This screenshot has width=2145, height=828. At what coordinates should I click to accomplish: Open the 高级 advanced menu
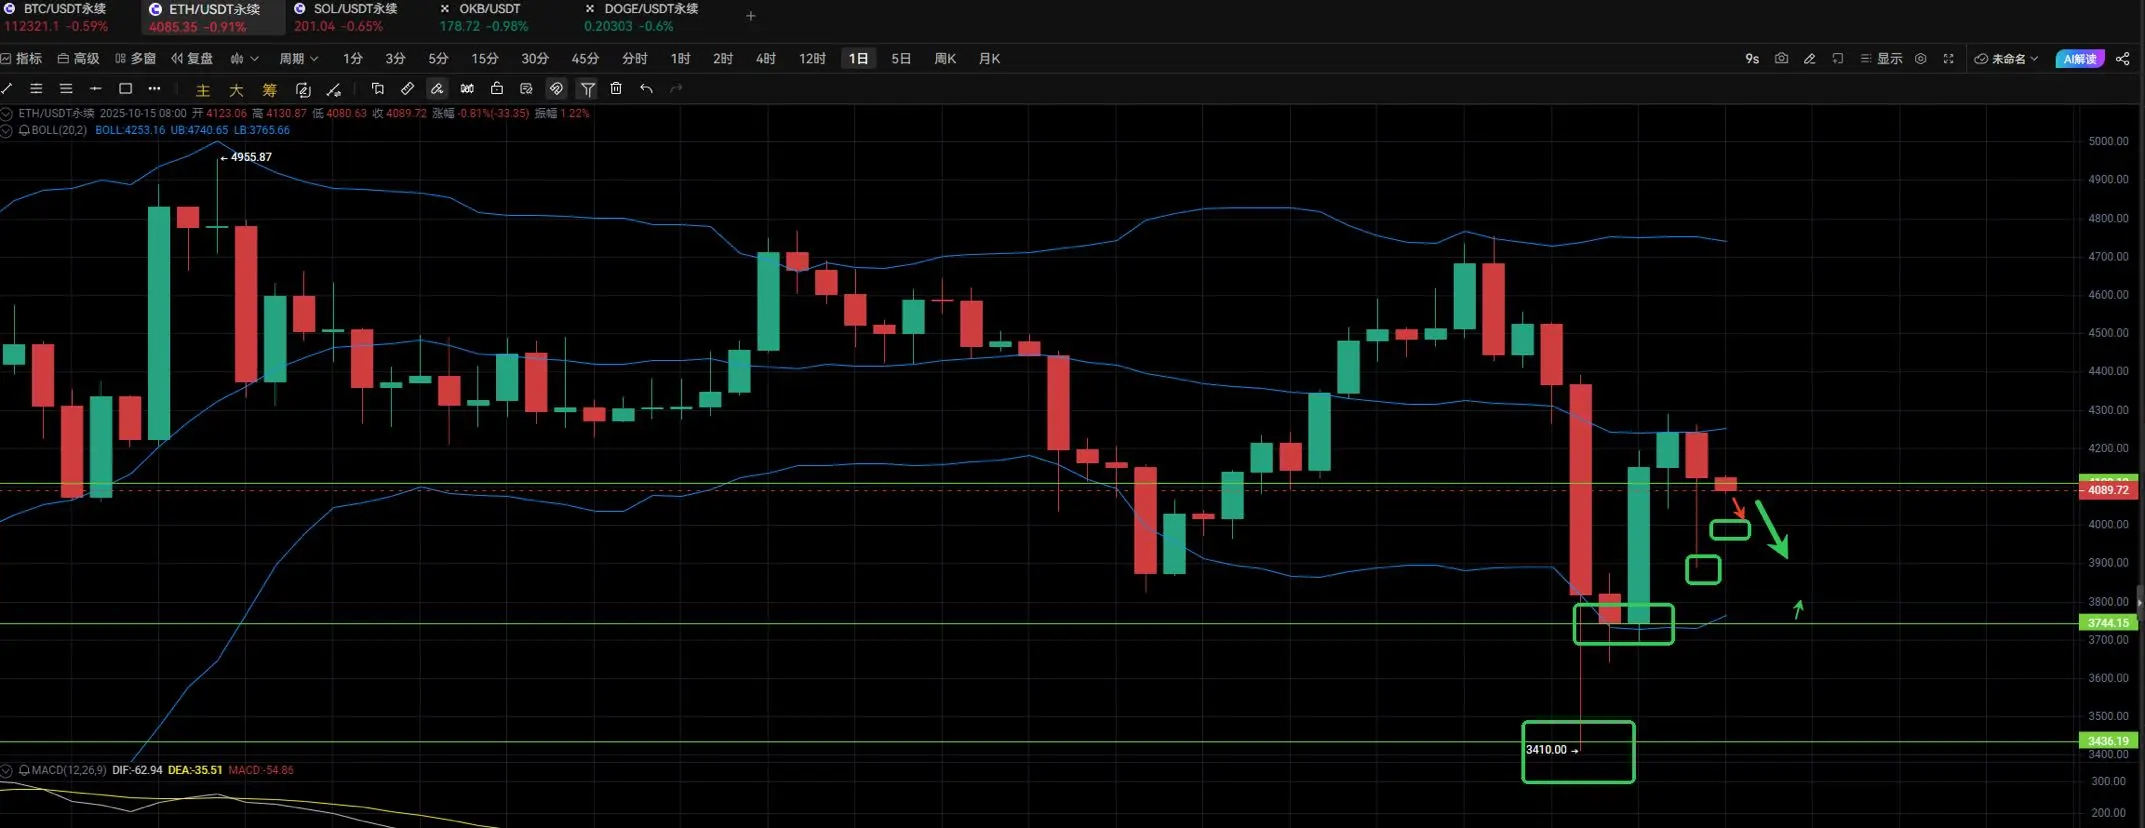click(78, 59)
